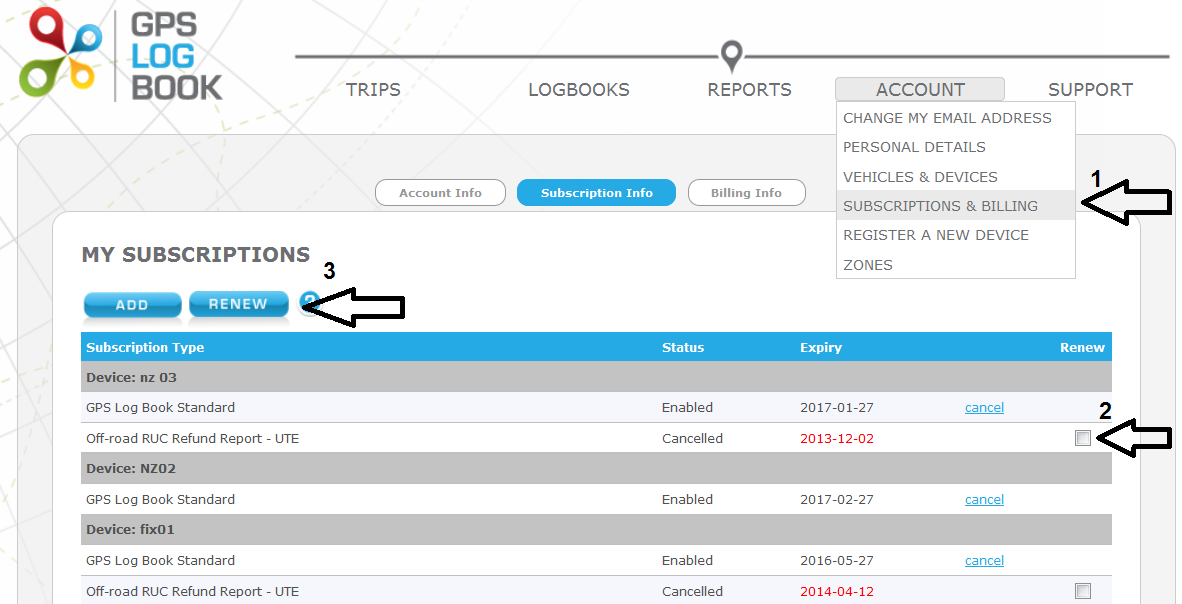1182x604 pixels.
Task: Switch to the Subscription Info tab
Action: [596, 193]
